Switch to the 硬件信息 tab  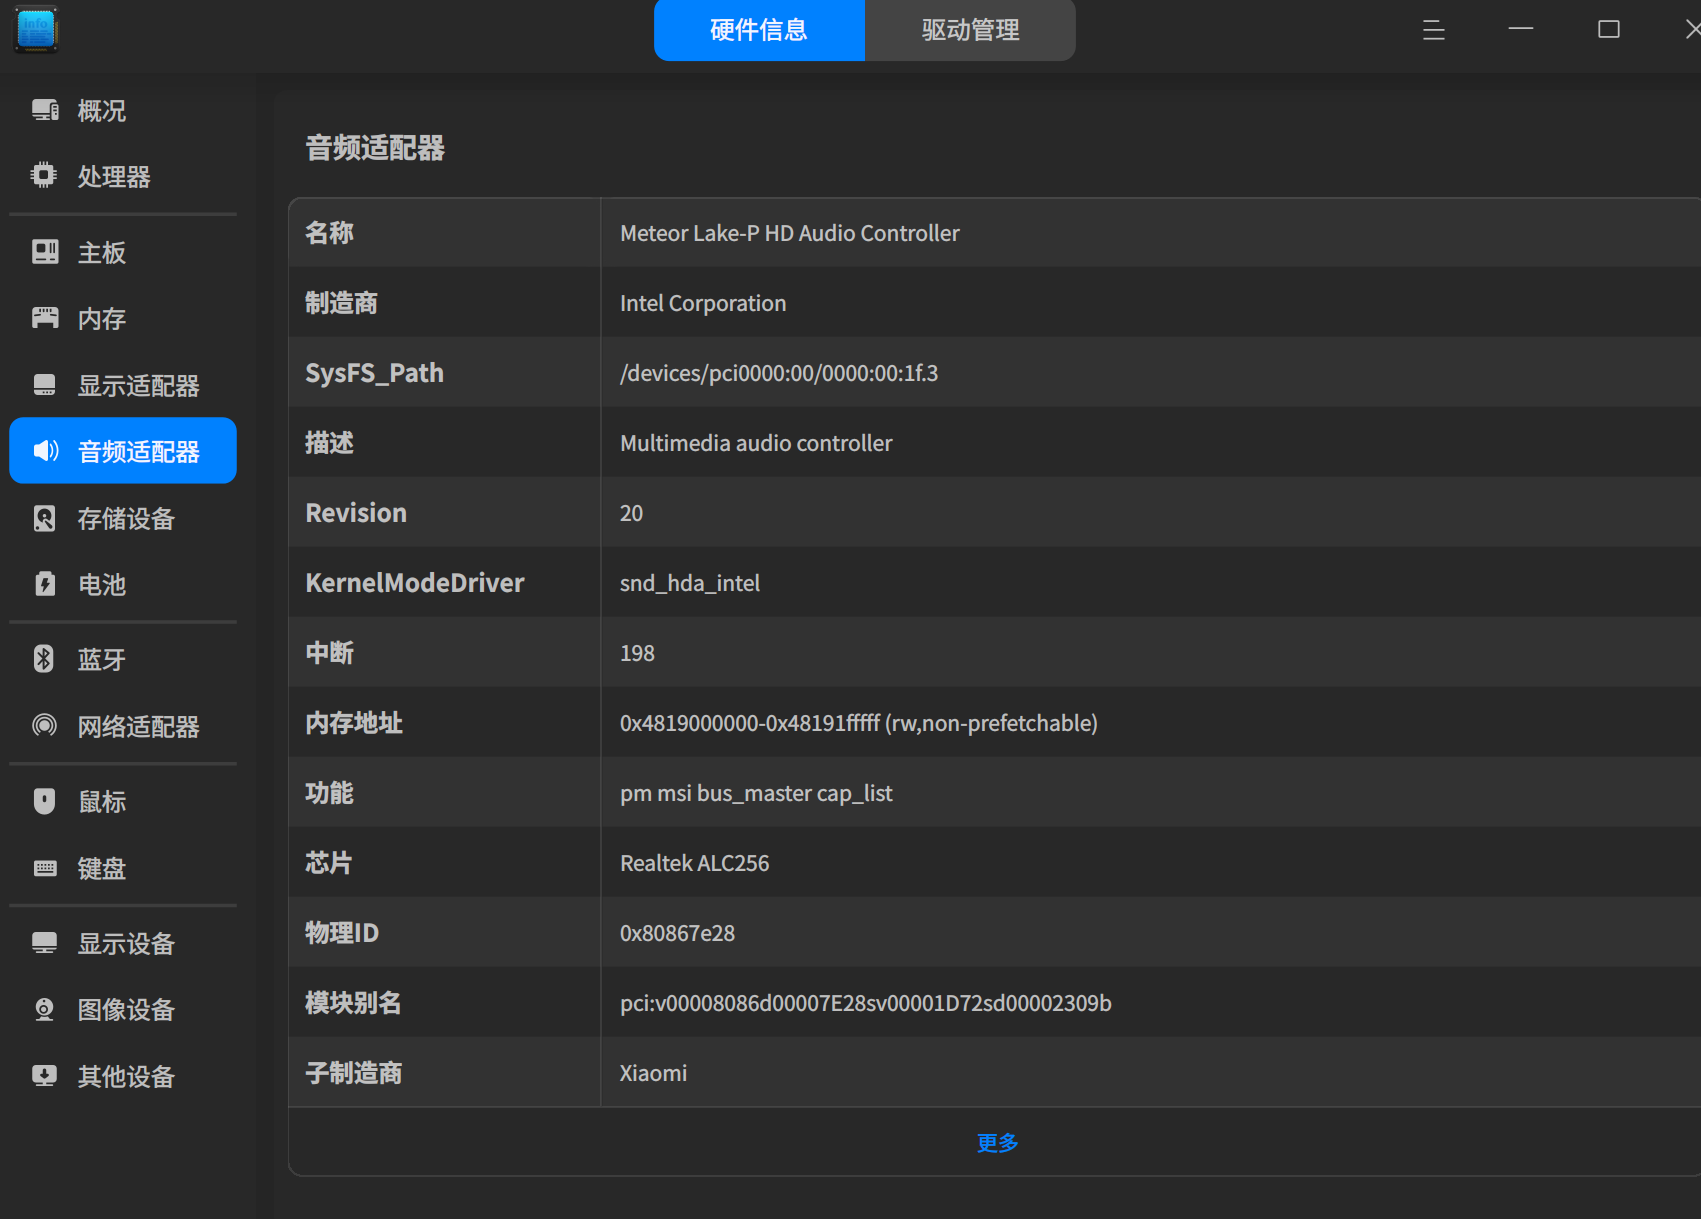(x=759, y=30)
